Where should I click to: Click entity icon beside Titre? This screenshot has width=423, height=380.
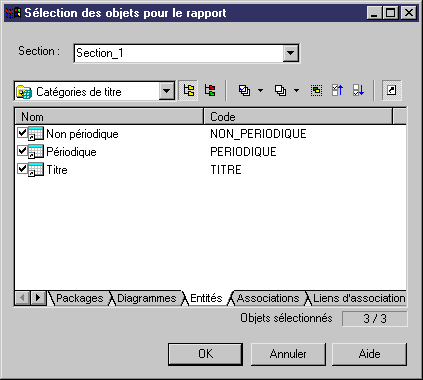coord(36,170)
